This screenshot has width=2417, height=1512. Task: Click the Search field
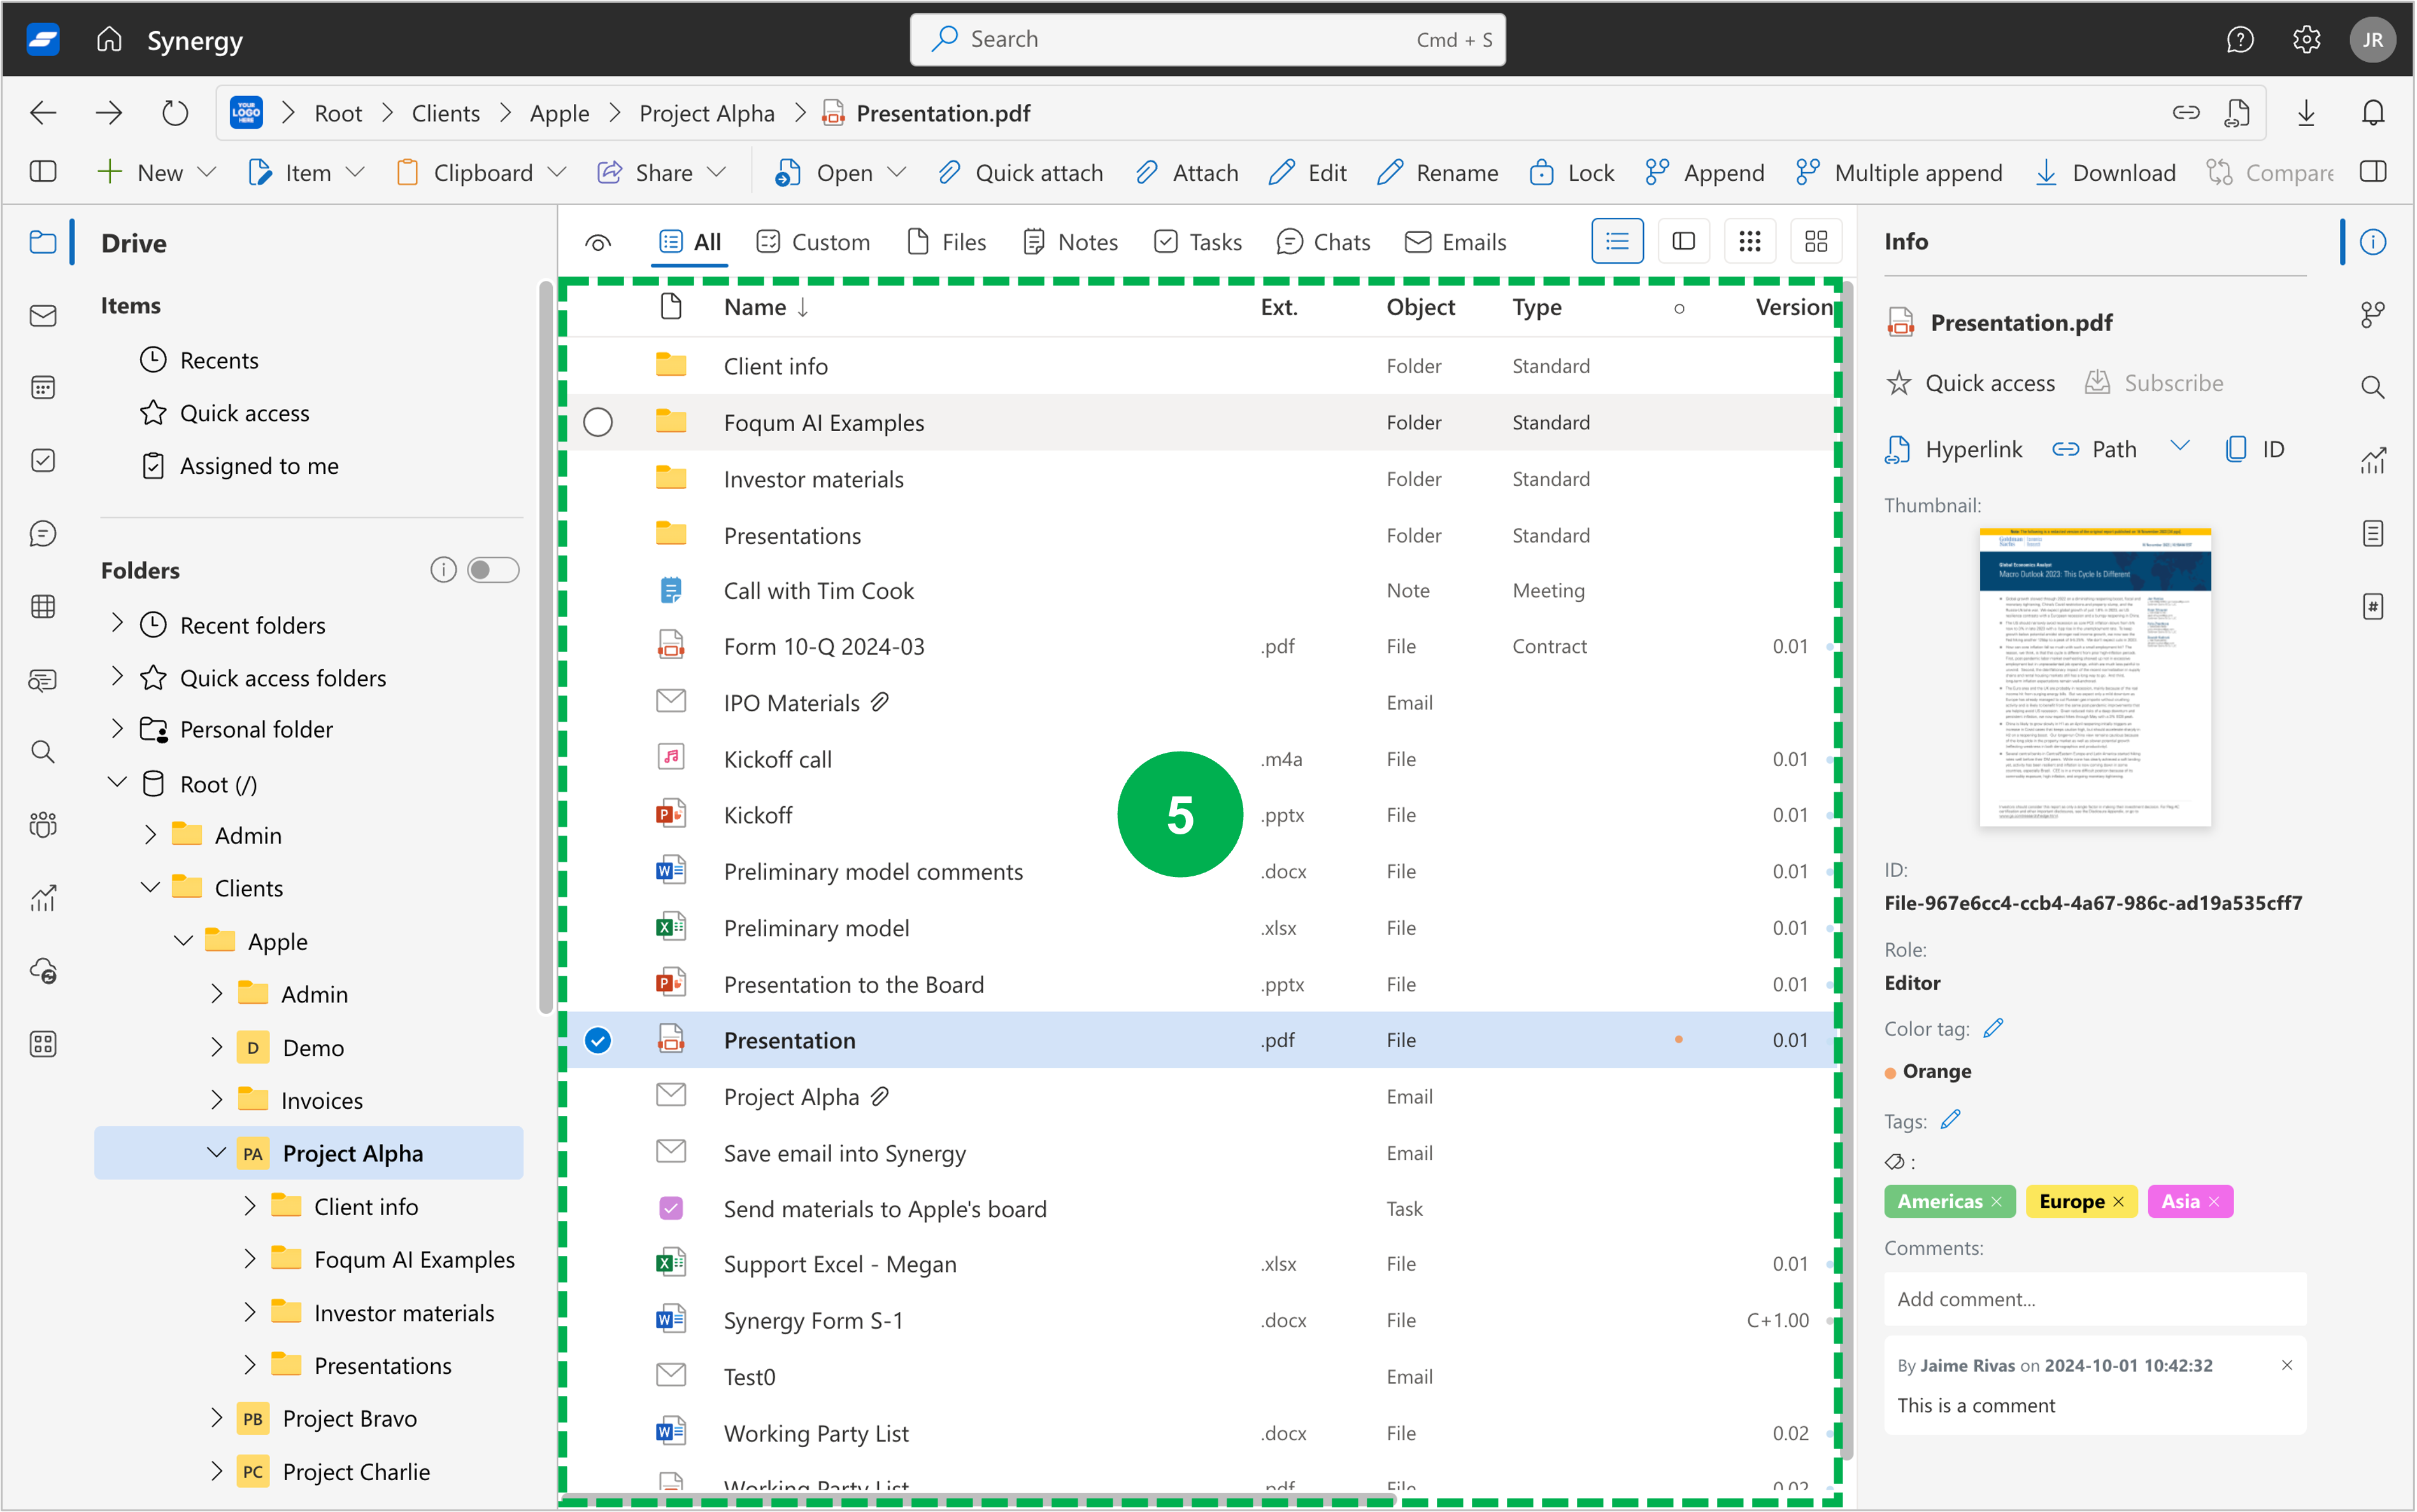(x=1207, y=39)
